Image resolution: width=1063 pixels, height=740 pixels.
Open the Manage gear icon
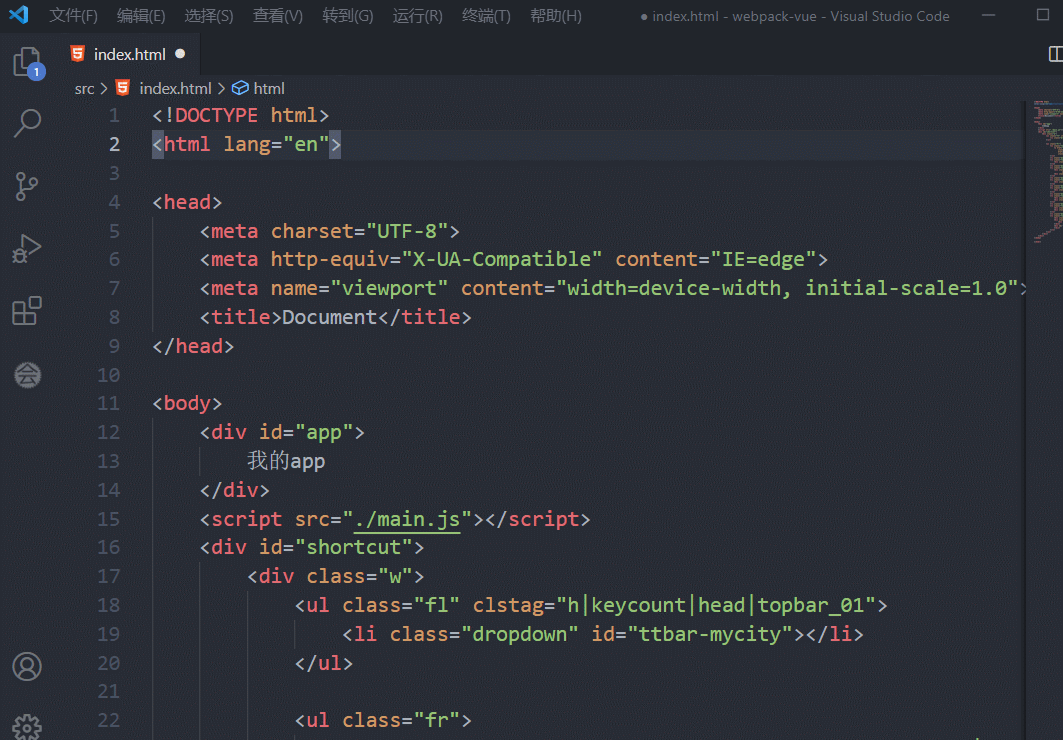[x=27, y=727]
